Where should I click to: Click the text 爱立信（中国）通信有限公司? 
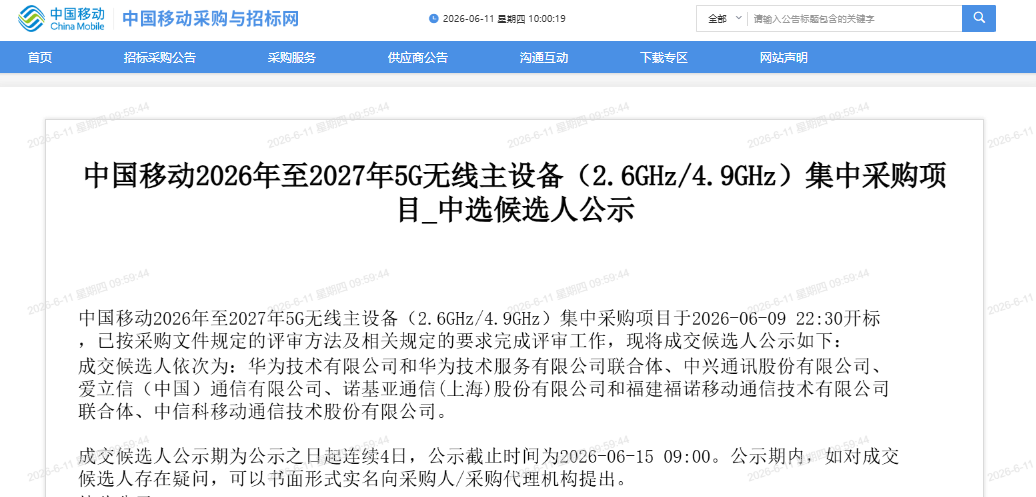point(201,389)
